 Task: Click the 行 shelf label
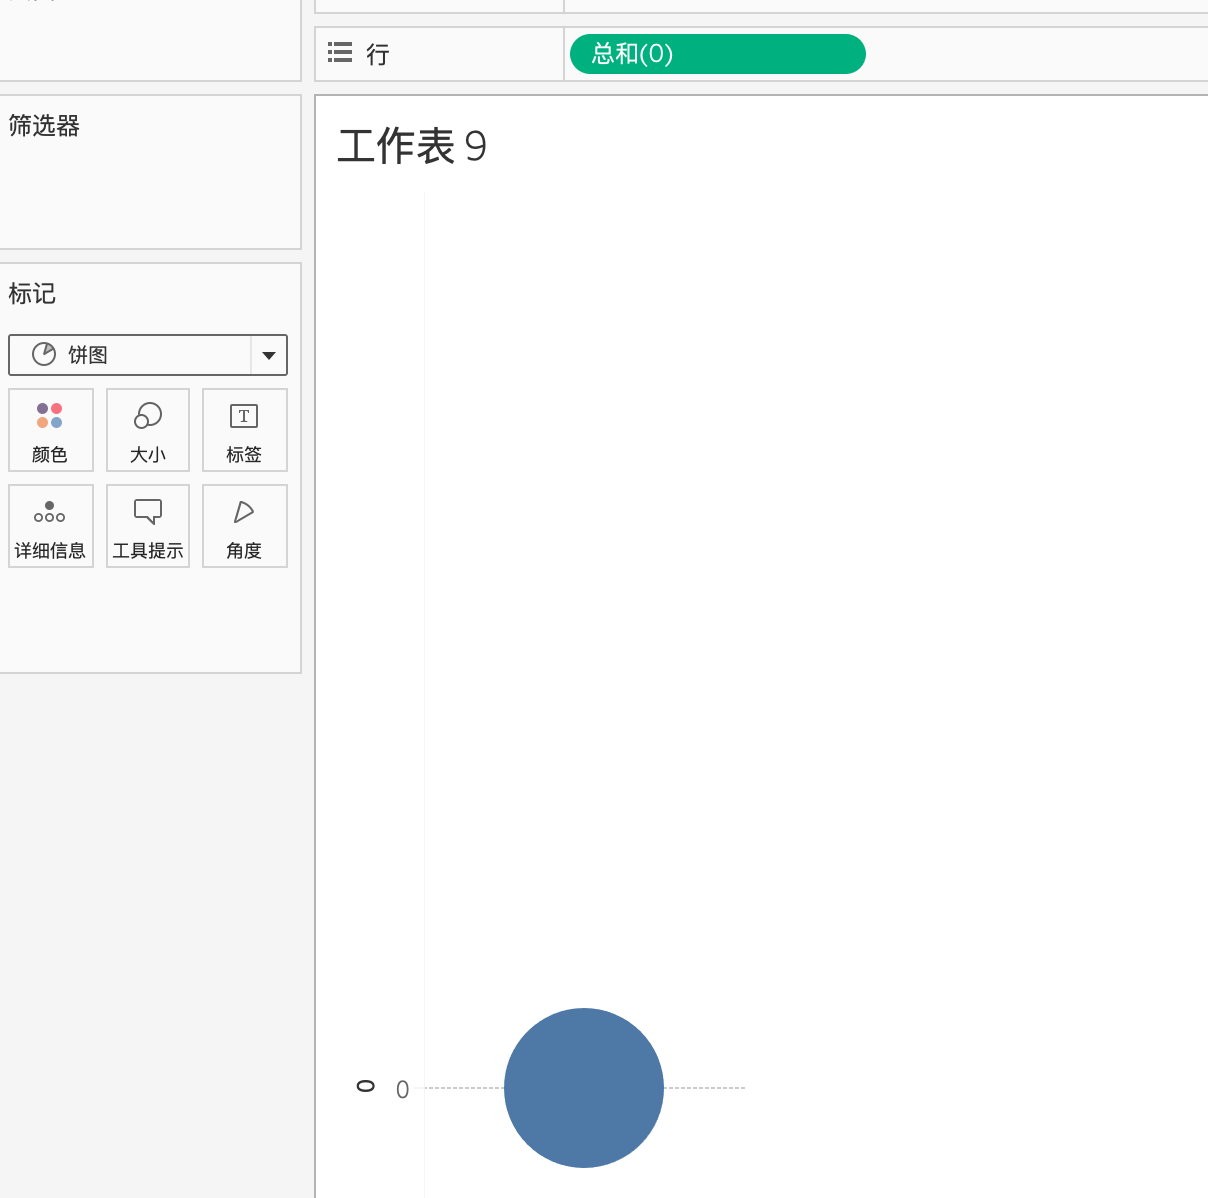coord(377,54)
